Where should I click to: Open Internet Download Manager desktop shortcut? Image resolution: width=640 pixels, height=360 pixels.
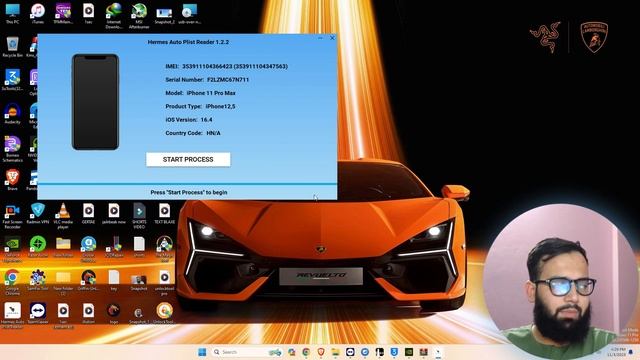113,16
